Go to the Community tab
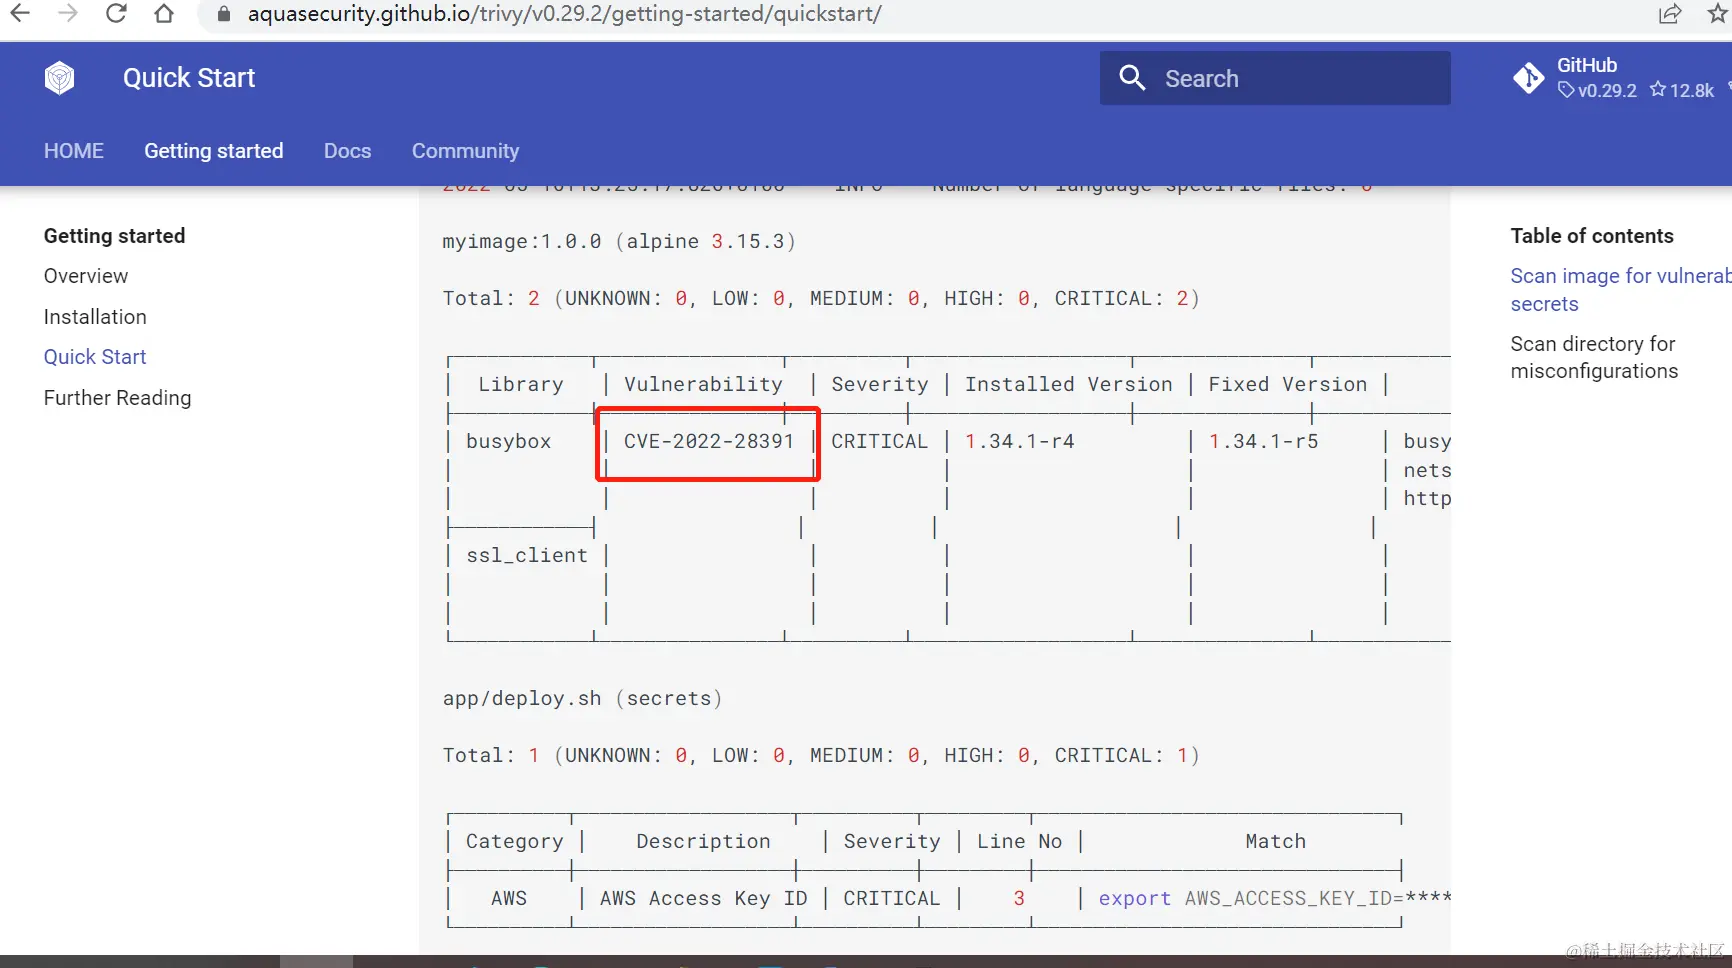Image resolution: width=1732 pixels, height=968 pixels. [x=466, y=151]
